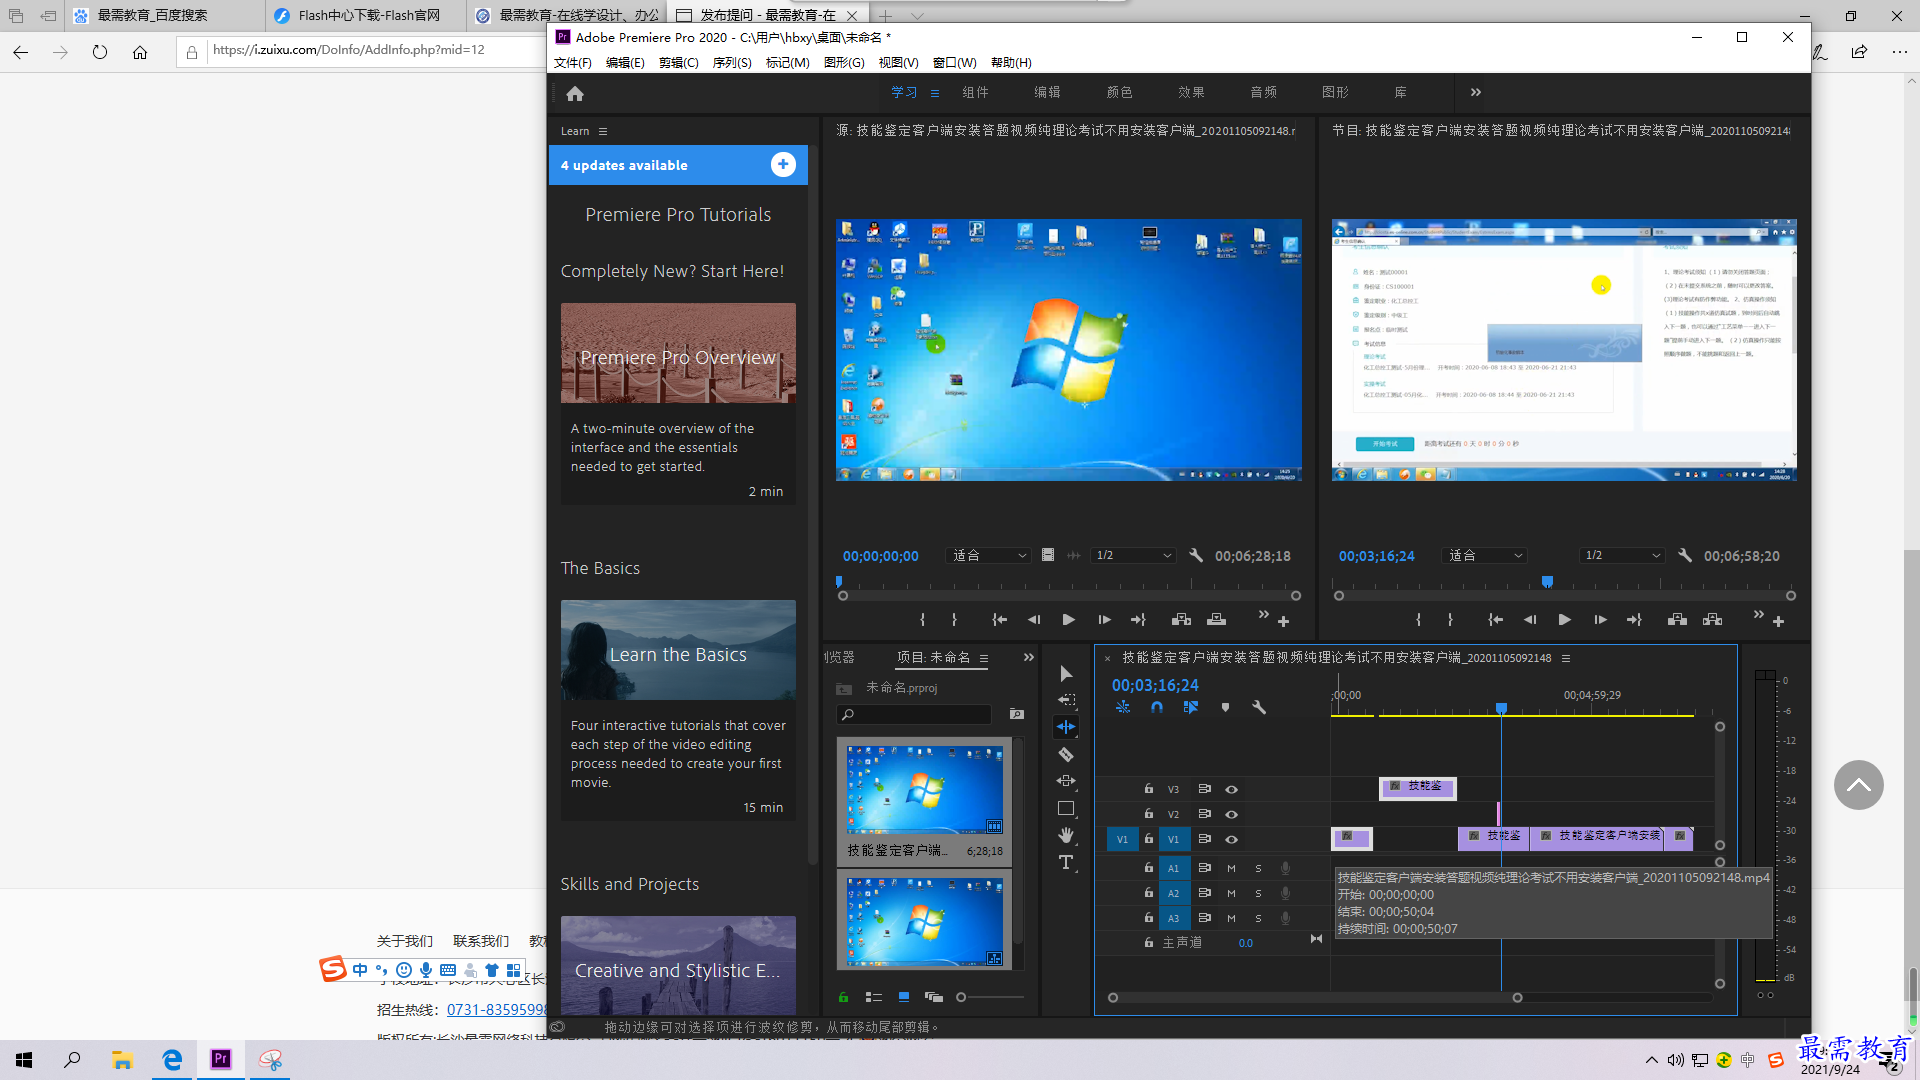
Task: Expand workspace overflow chevrons
Action: [x=1475, y=92]
